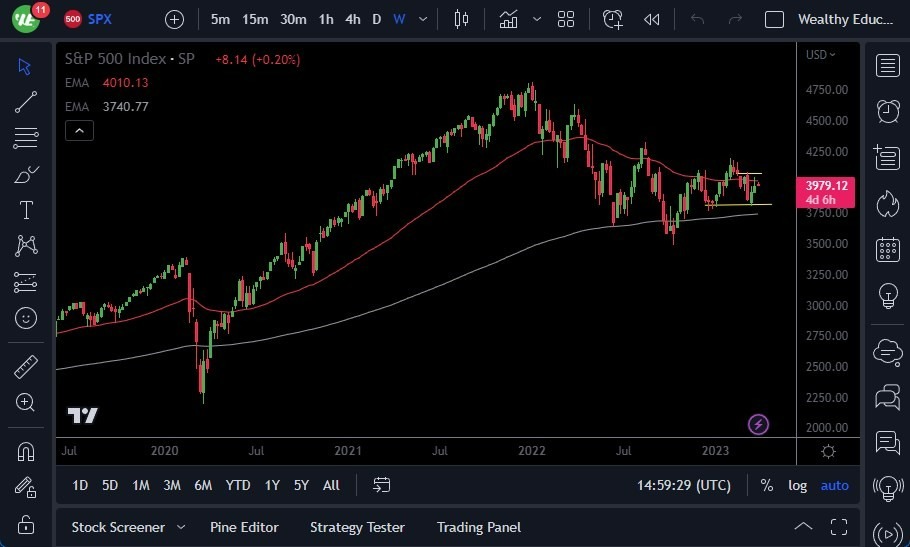Activate the zoom in tool
Image resolution: width=910 pixels, height=547 pixels.
[26, 403]
